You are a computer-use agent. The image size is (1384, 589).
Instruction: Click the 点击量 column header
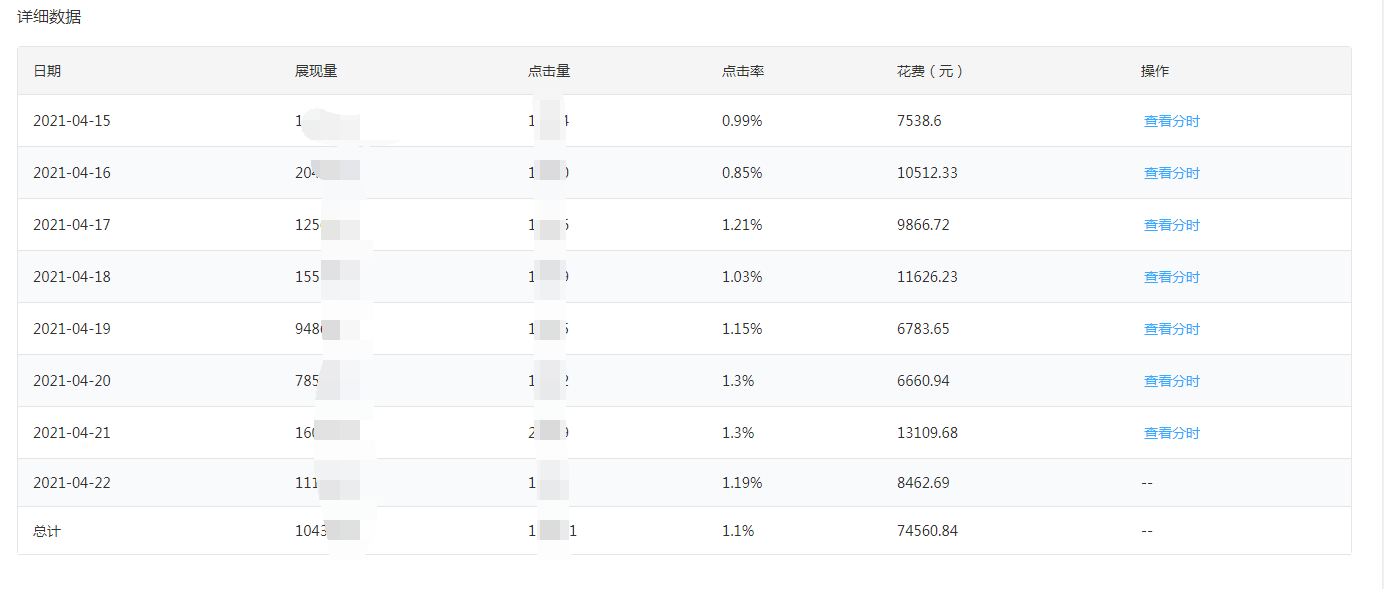click(x=549, y=71)
